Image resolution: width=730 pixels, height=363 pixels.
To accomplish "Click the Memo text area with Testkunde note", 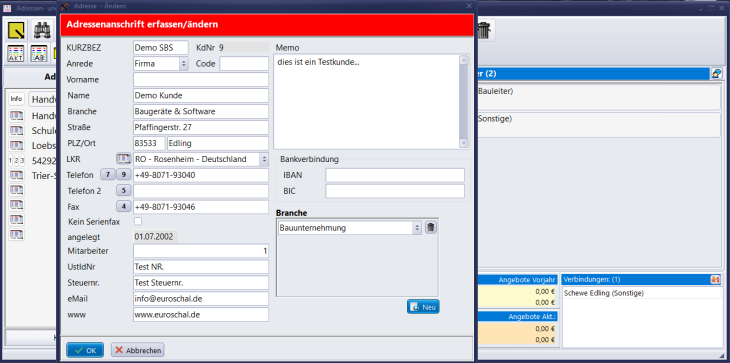I will [x=366, y=101].
